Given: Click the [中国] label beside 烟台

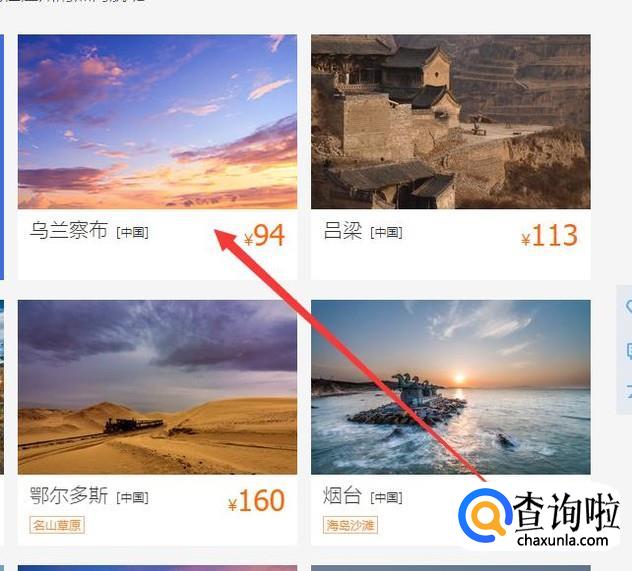Looking at the screenshot, I should click(386, 498).
